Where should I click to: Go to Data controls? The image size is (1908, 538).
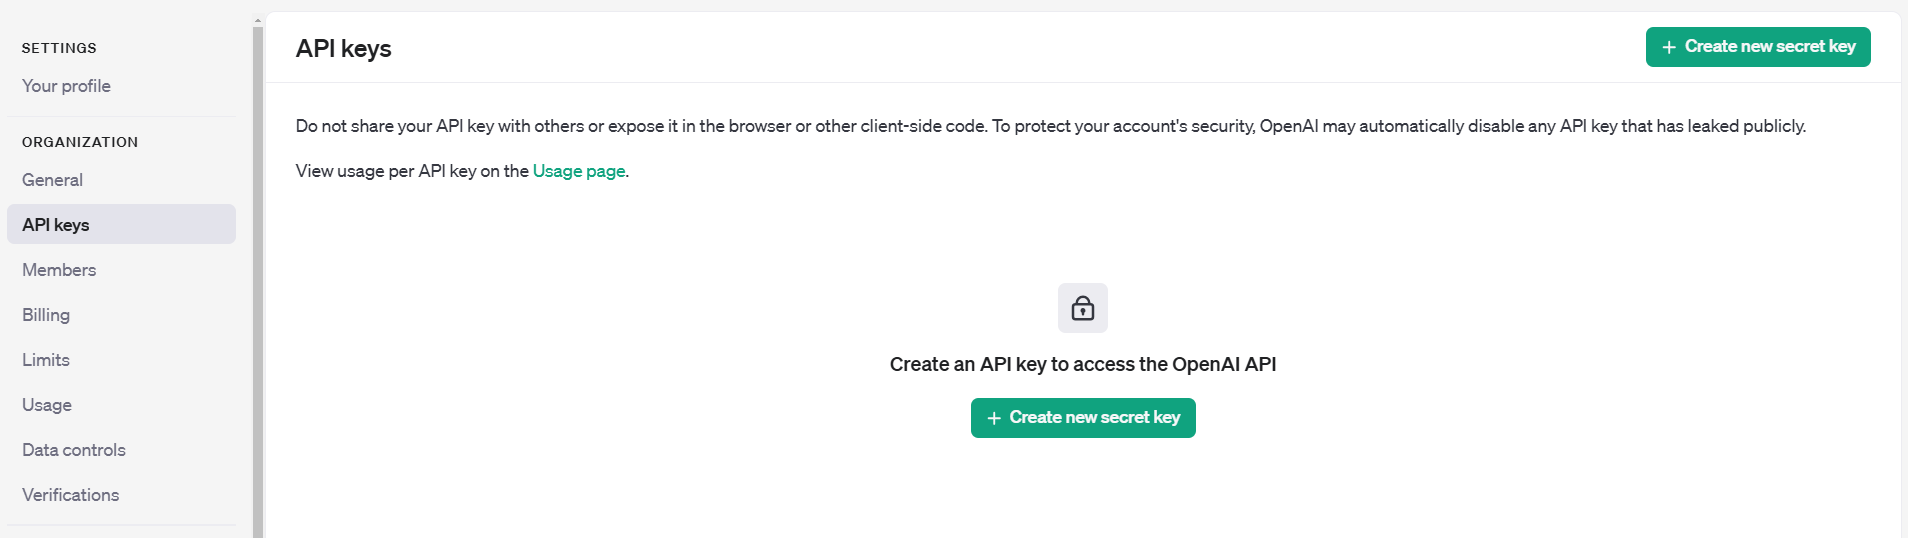pos(74,450)
